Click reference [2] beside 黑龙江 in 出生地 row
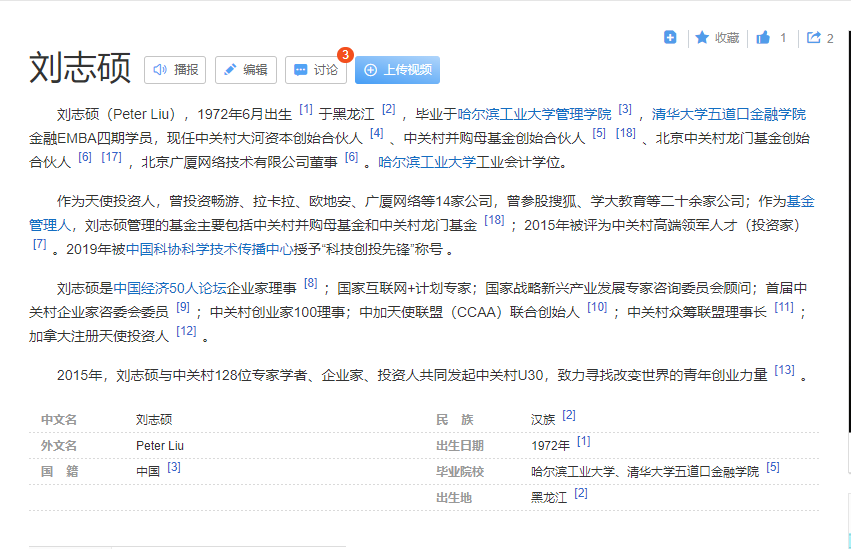 tap(581, 493)
